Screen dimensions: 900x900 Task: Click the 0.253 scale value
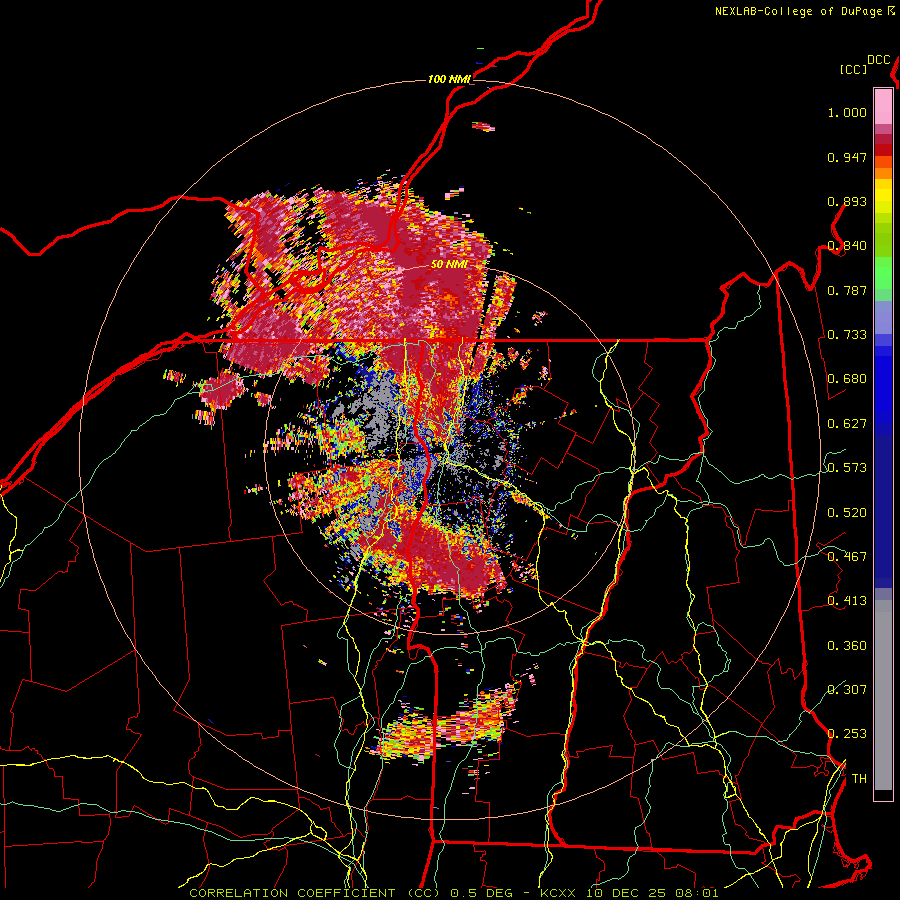pyautogui.click(x=847, y=734)
